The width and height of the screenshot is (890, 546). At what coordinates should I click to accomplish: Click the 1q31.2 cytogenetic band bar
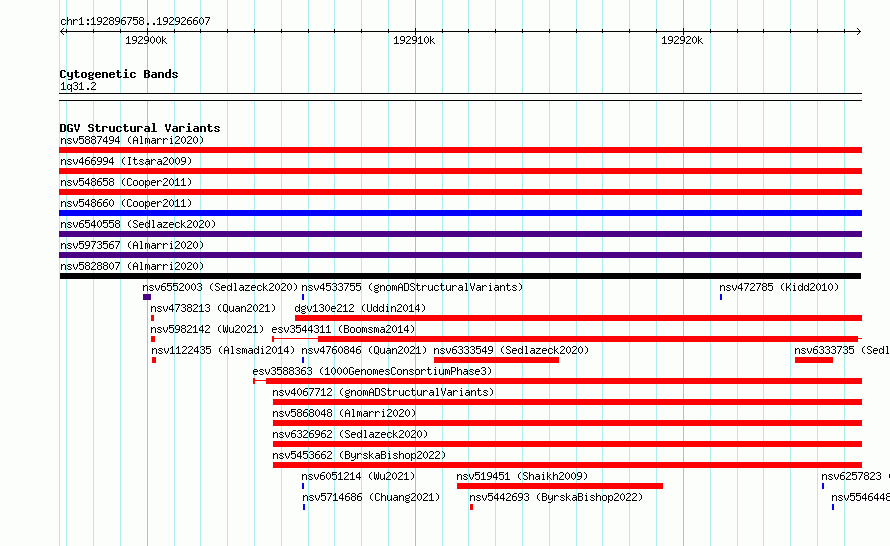pos(460,97)
